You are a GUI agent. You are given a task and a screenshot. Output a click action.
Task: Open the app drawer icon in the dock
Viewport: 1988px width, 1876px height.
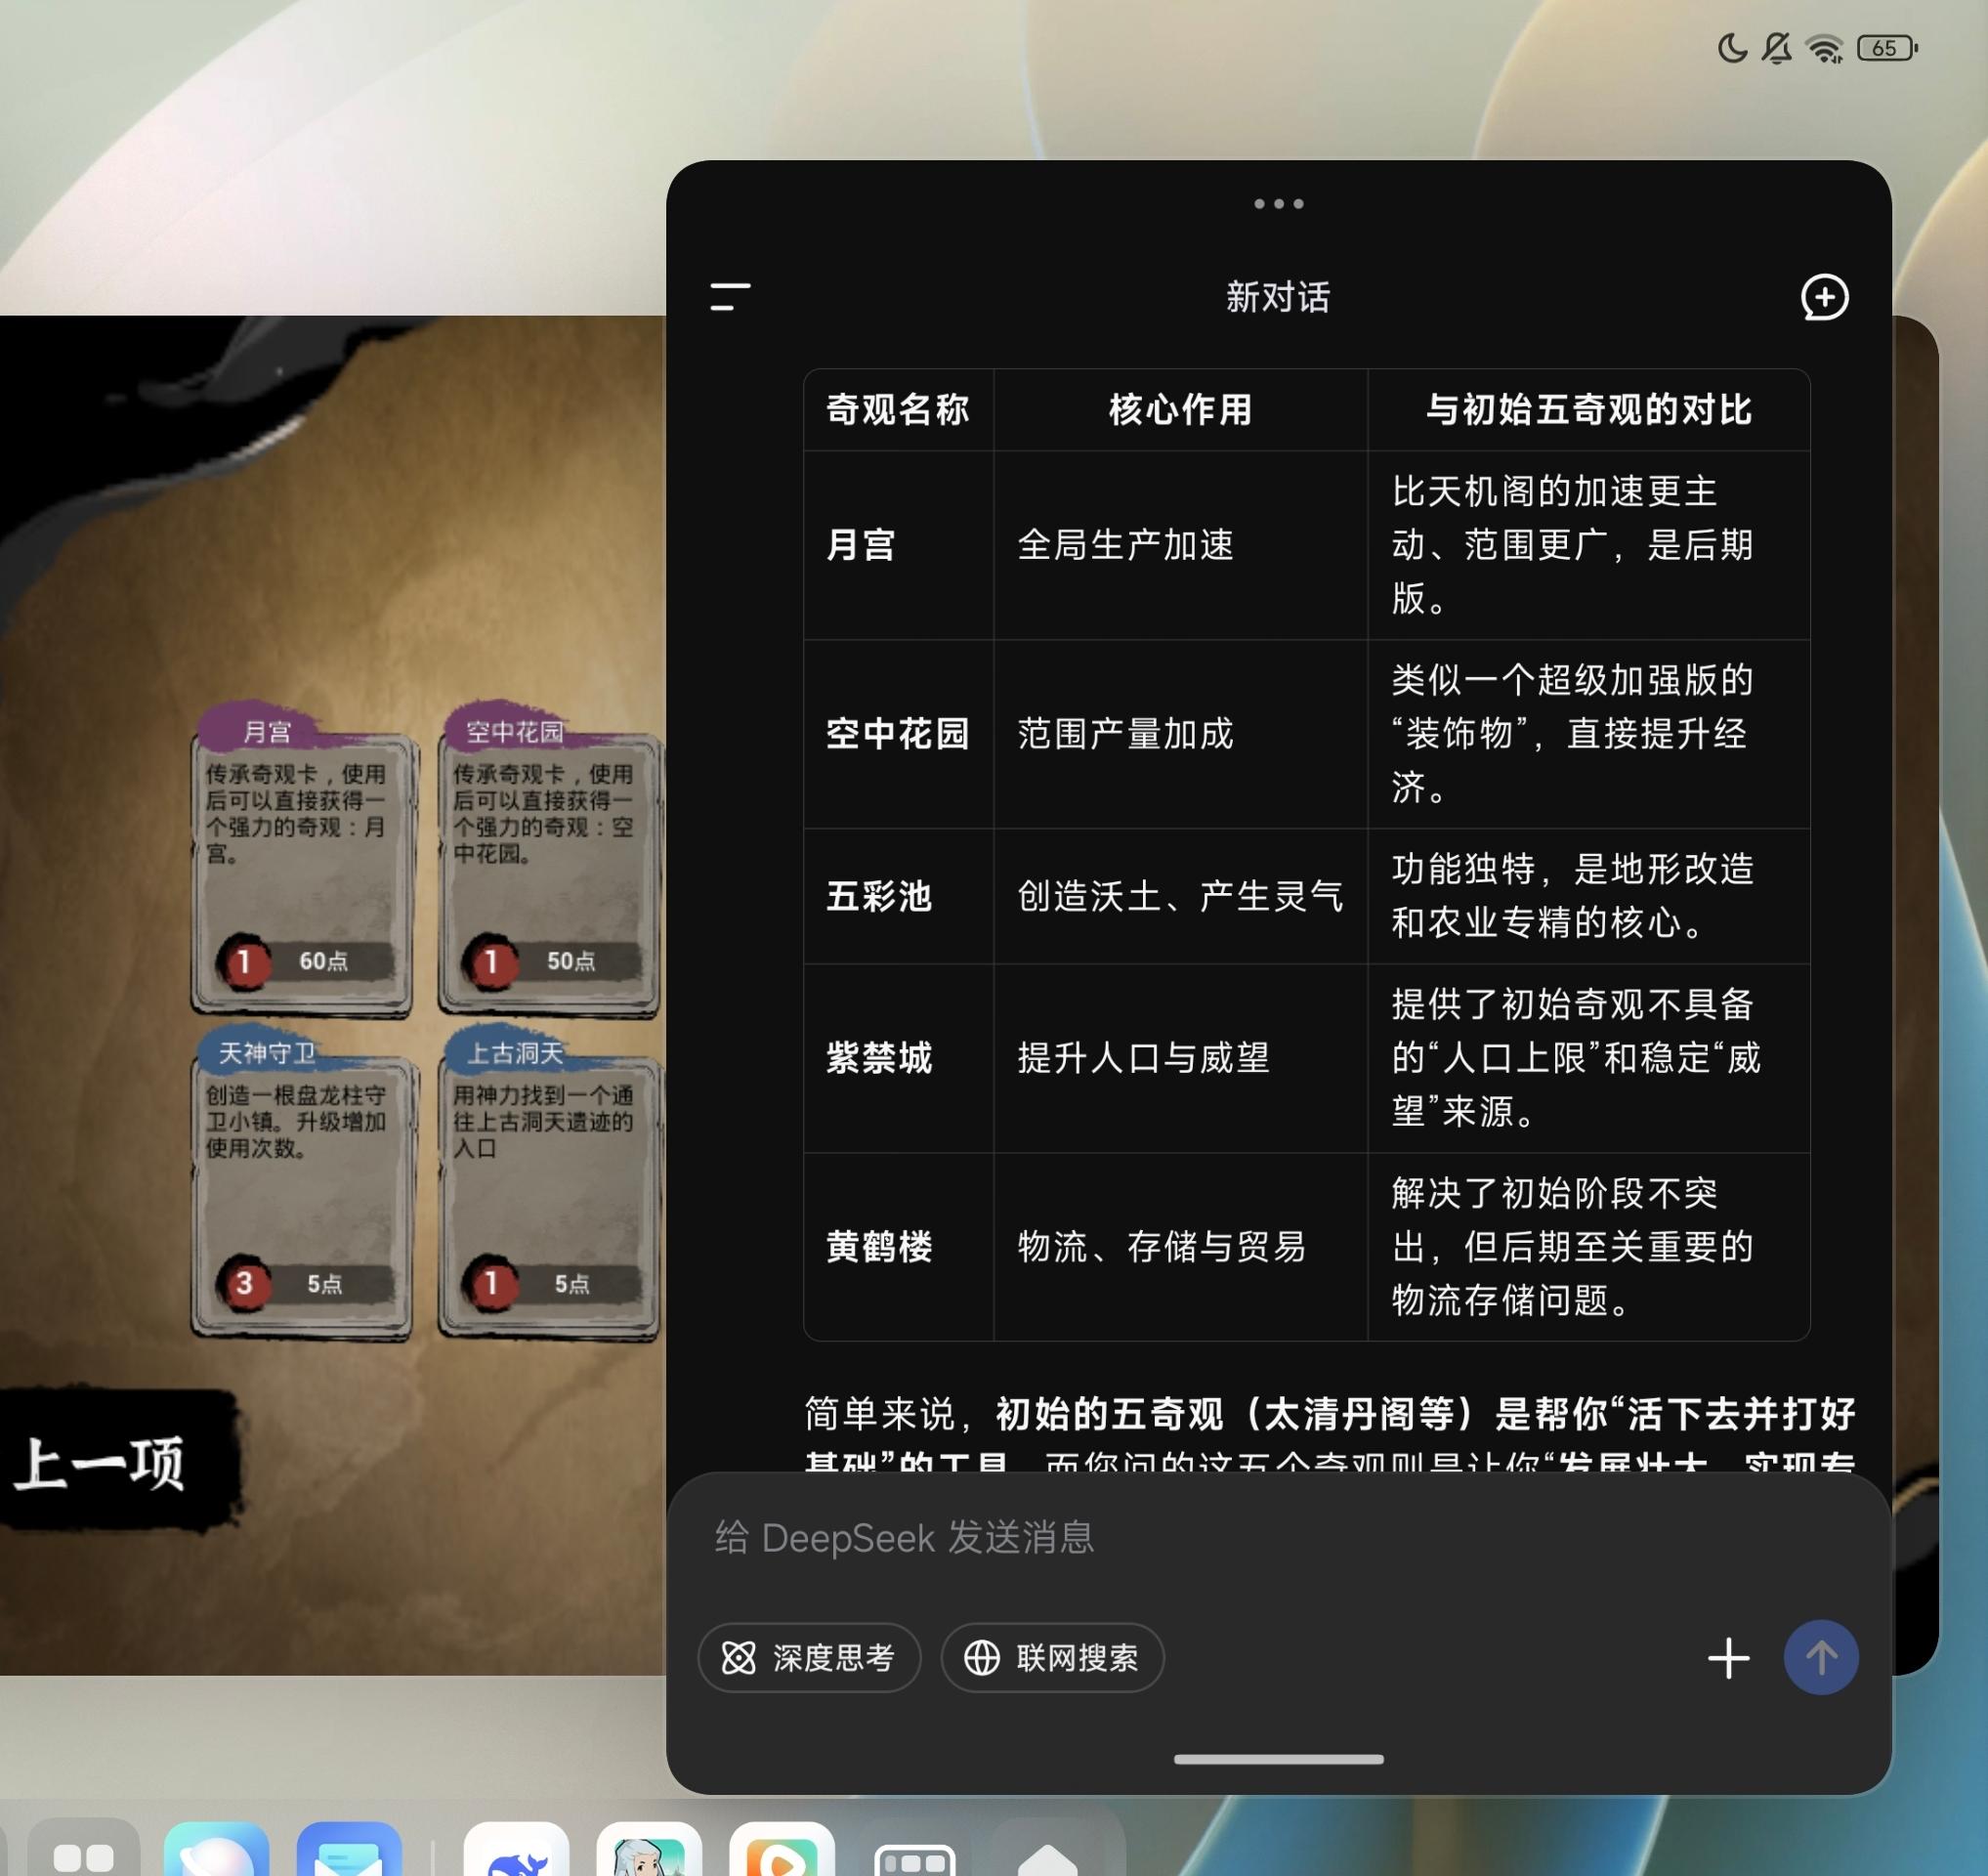(x=85, y=1855)
